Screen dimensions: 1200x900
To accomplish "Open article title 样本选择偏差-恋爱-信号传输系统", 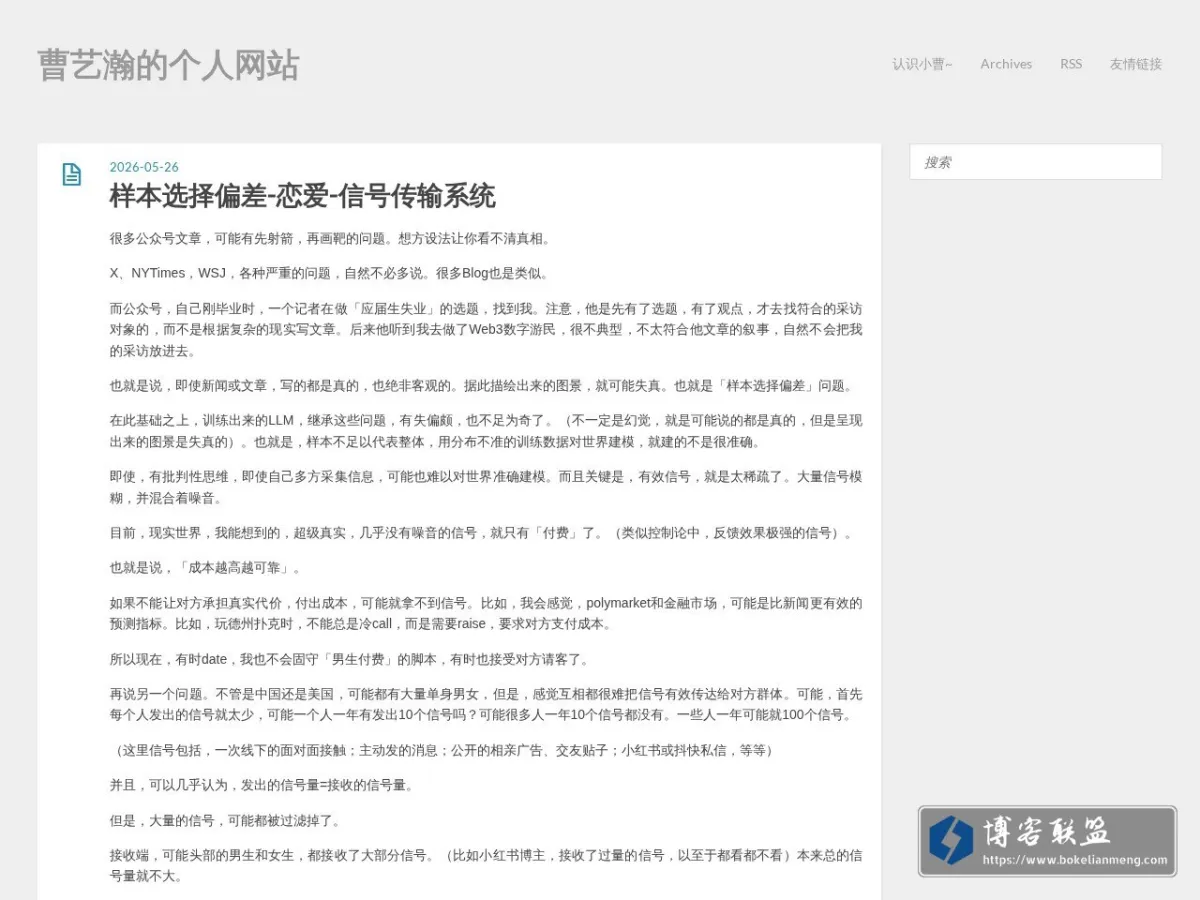I will pos(302,196).
